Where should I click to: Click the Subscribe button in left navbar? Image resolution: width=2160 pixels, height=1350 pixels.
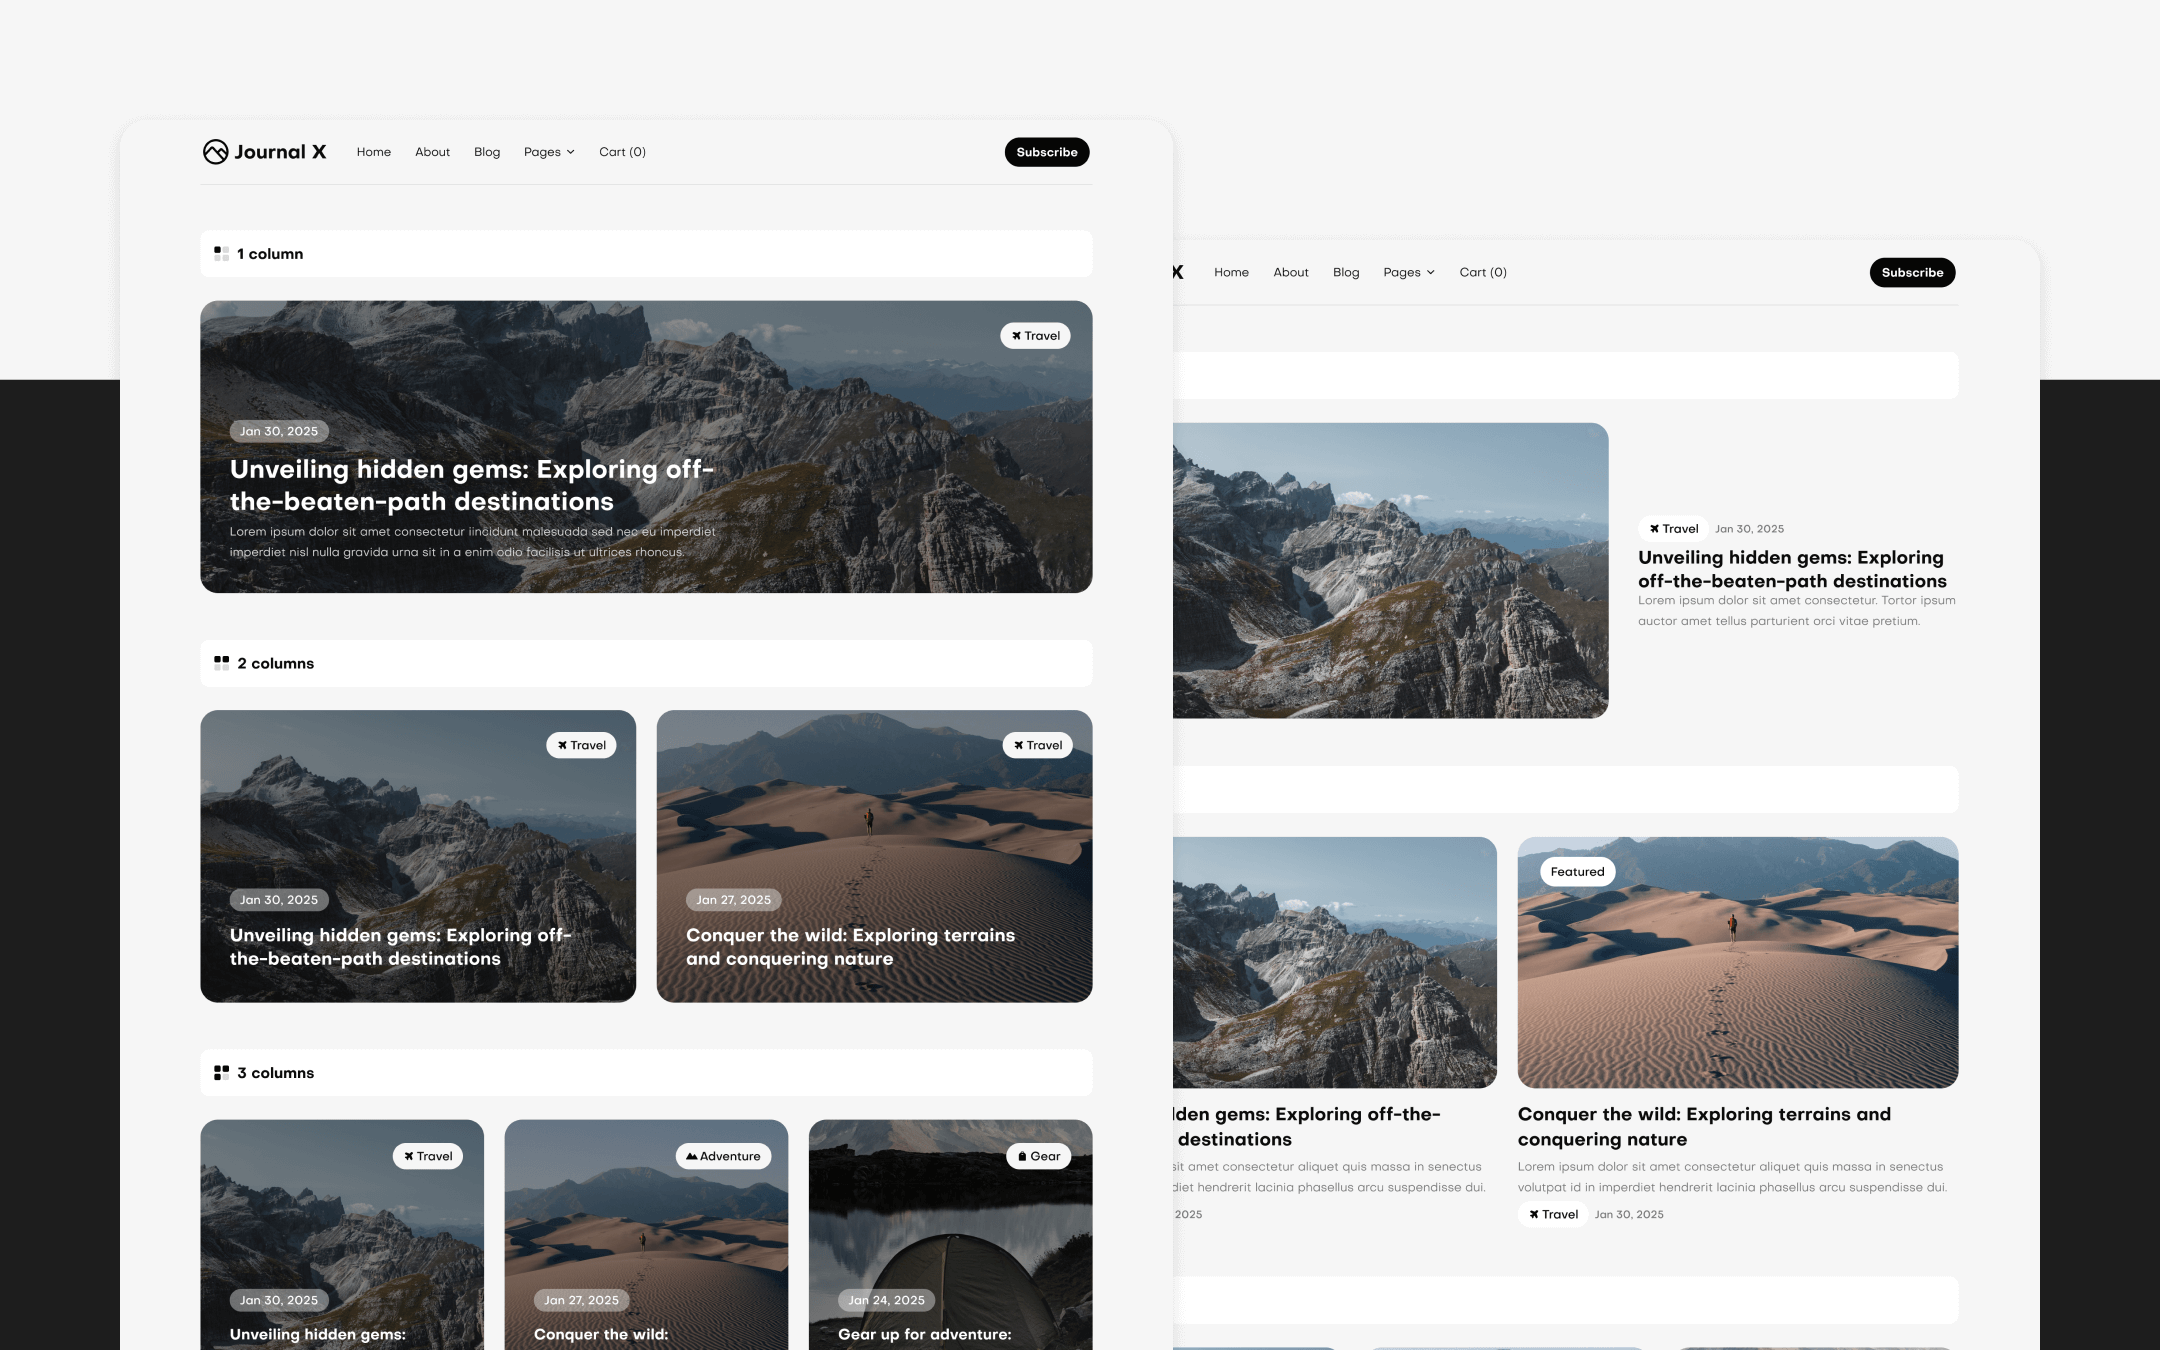tap(1045, 152)
